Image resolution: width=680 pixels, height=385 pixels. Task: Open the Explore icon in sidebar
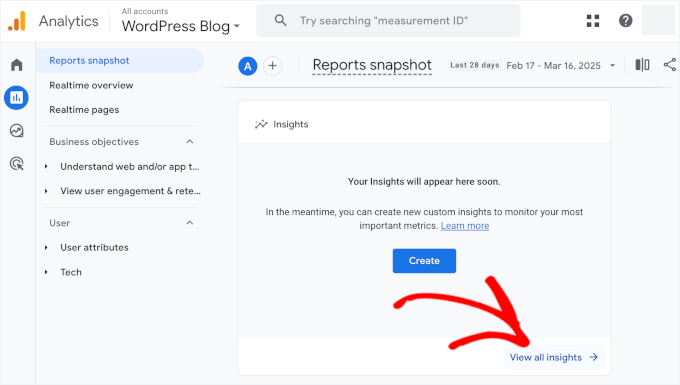16,131
